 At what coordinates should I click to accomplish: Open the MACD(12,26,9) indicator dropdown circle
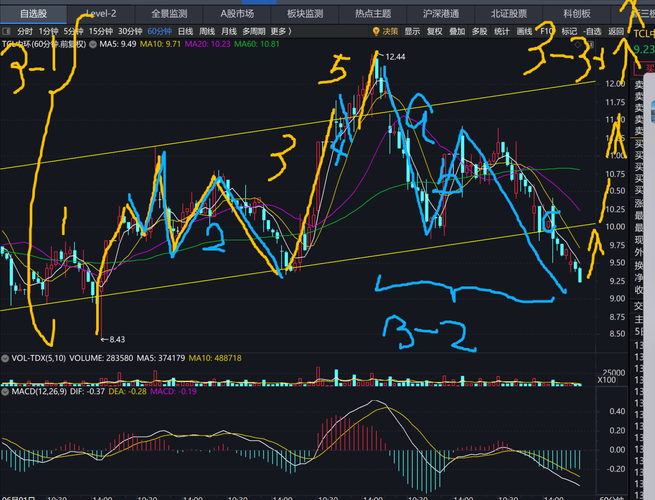5,392
